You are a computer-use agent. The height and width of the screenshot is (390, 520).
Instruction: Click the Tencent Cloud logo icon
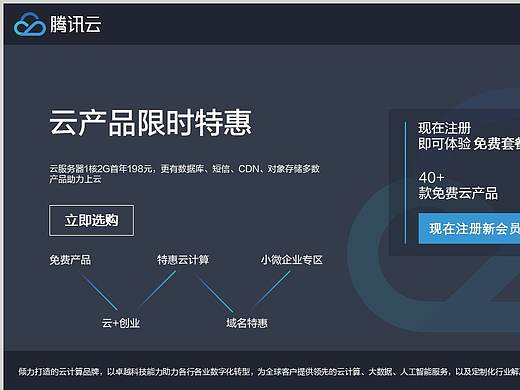(x=30, y=24)
